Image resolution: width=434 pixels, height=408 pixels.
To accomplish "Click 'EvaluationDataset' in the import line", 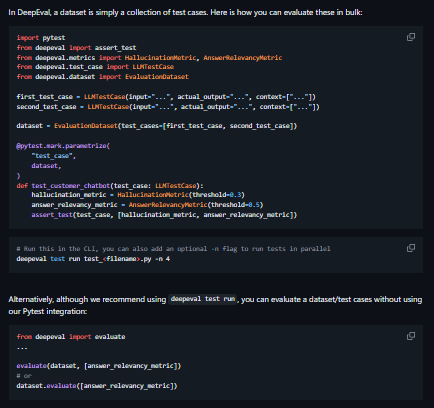I will coord(157,77).
